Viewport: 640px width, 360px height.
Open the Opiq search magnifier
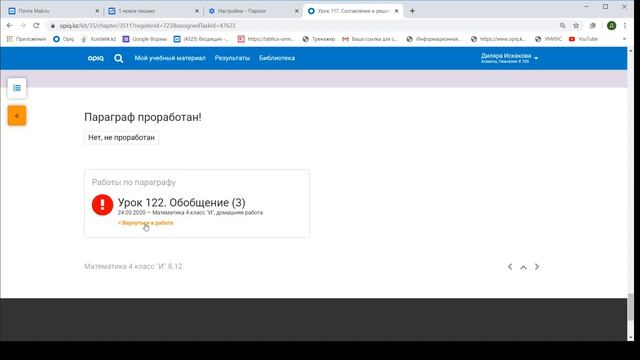(x=118, y=58)
